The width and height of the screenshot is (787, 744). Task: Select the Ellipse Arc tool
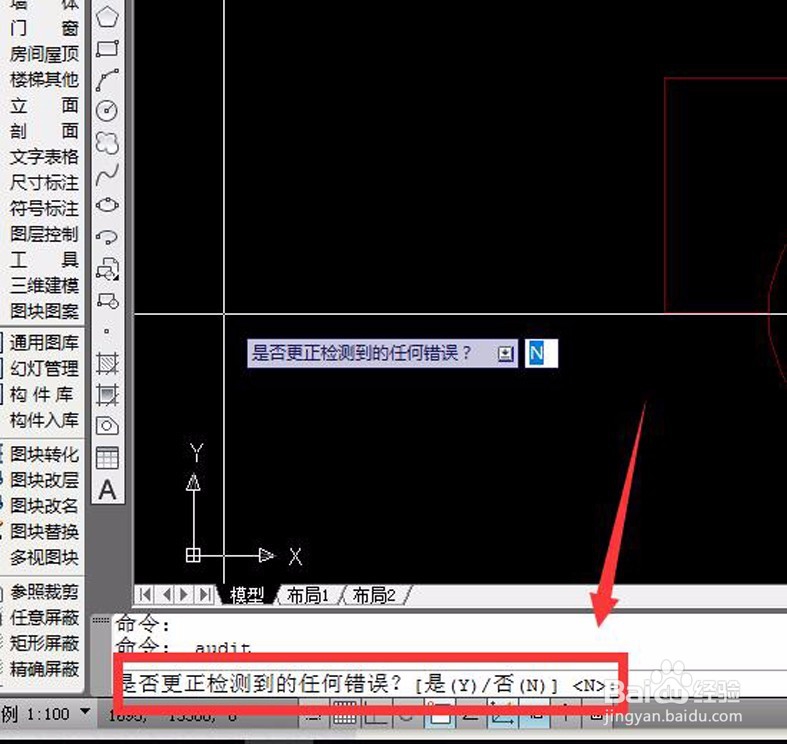point(107,237)
